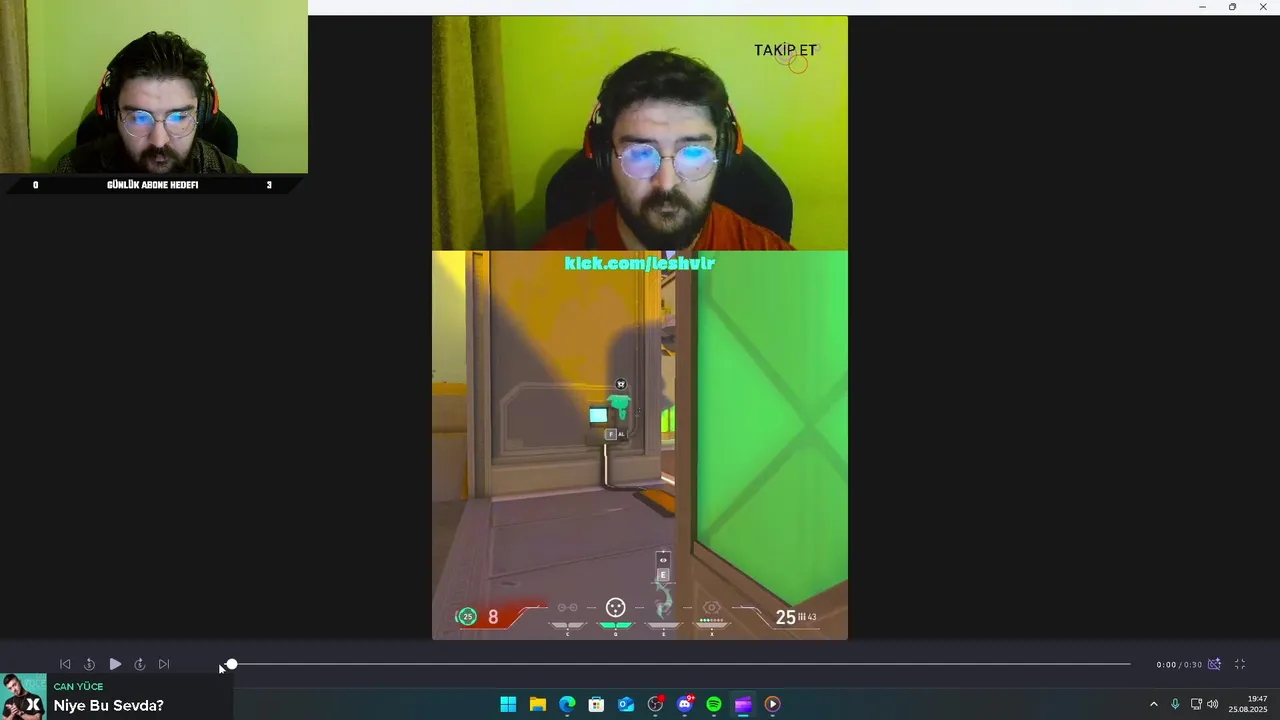The height and width of the screenshot is (720, 1280).
Task: Seek to middle of video timeline
Action: coord(680,664)
